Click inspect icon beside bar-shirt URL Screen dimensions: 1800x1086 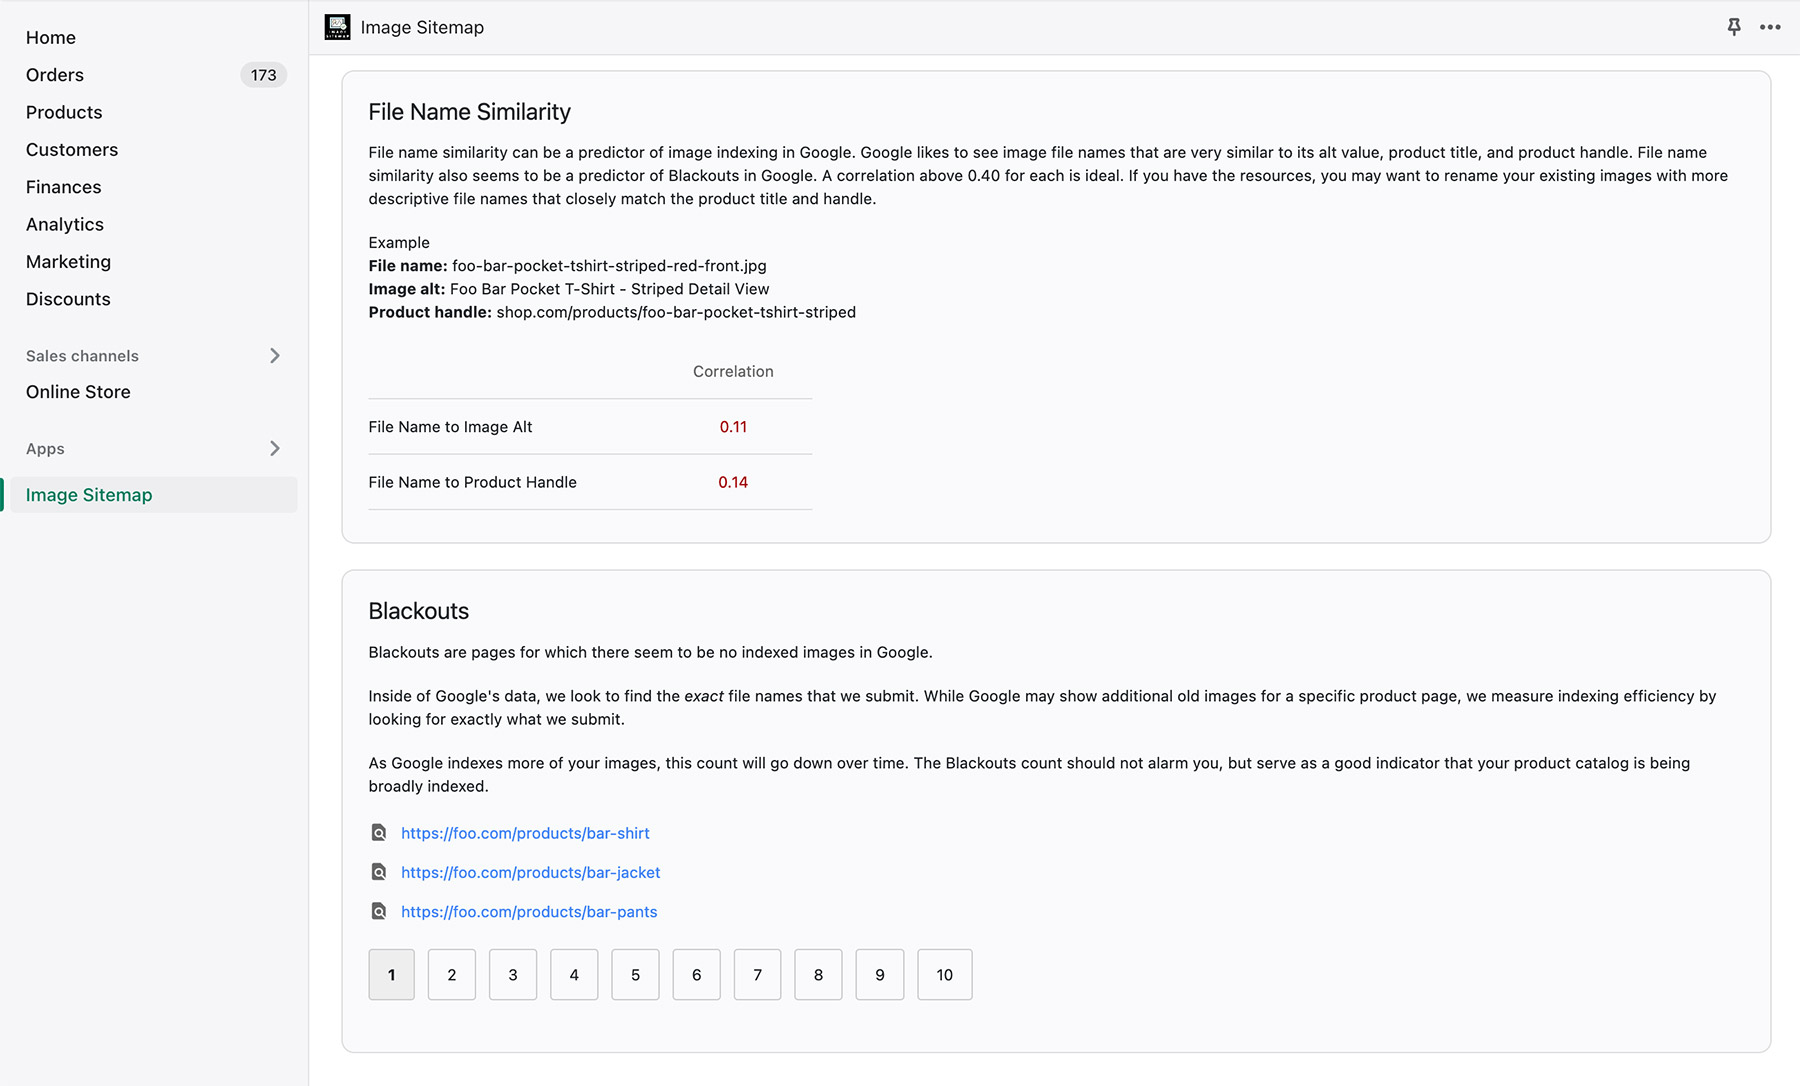(379, 833)
